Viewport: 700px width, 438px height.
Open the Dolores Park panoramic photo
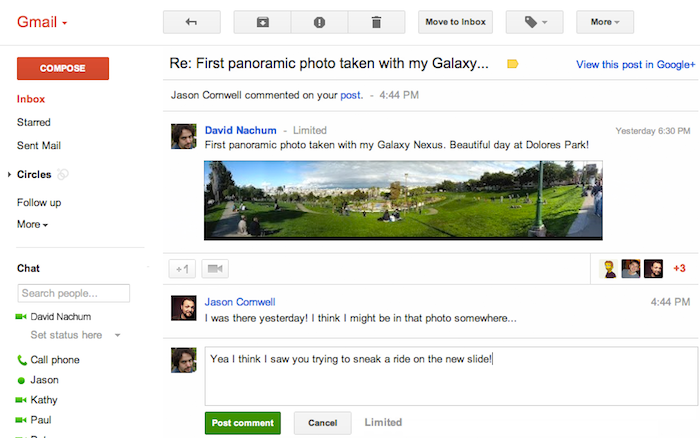coord(403,200)
